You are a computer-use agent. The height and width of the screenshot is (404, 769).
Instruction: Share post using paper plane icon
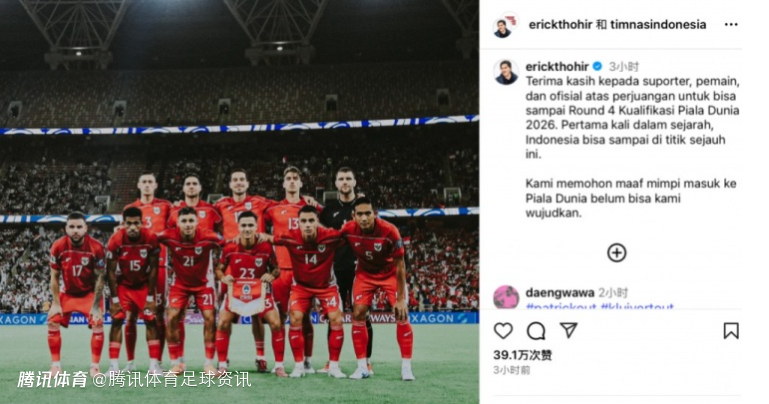568,330
